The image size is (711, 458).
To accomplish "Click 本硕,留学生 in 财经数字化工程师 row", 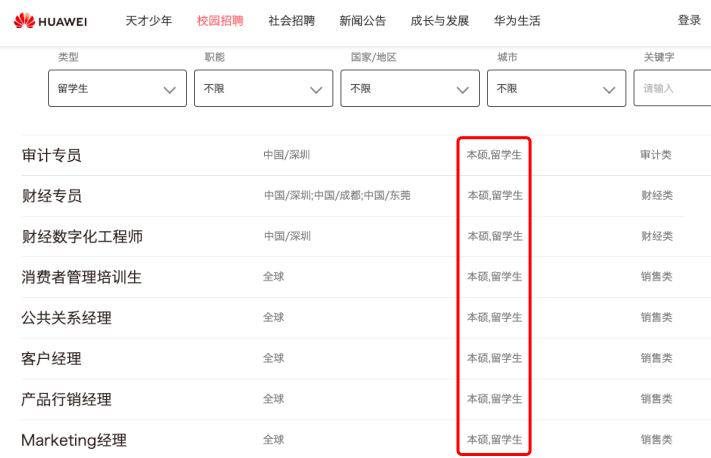I will 495,236.
